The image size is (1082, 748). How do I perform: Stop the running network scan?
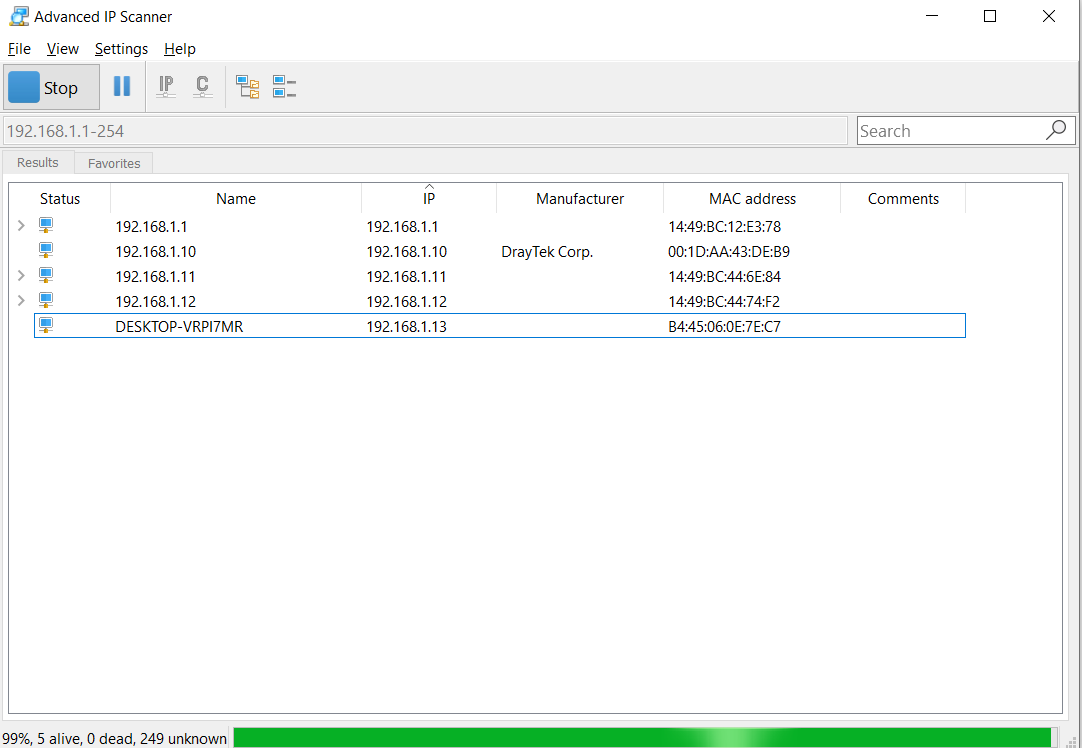click(x=52, y=88)
